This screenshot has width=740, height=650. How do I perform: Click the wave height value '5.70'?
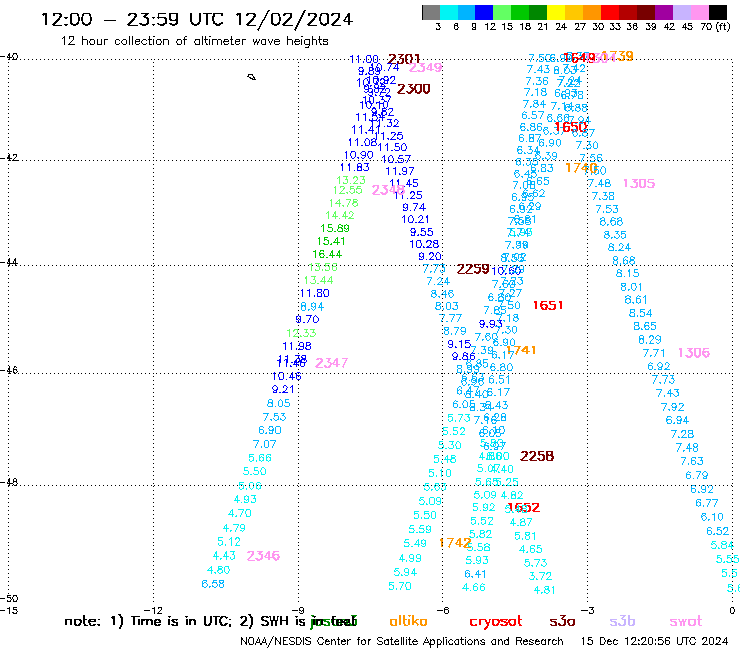pyautogui.click(x=400, y=586)
